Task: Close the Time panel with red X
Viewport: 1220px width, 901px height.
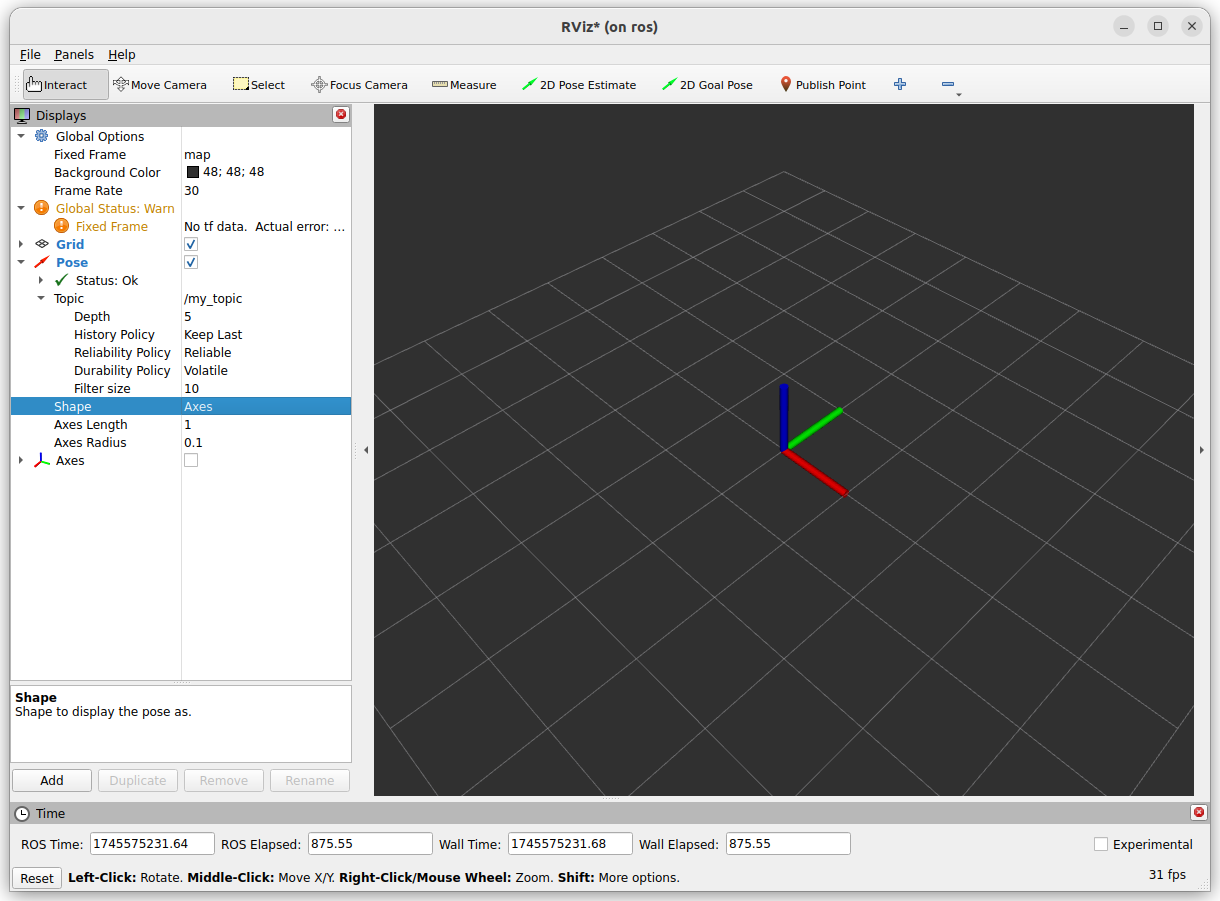Action: 1199,813
